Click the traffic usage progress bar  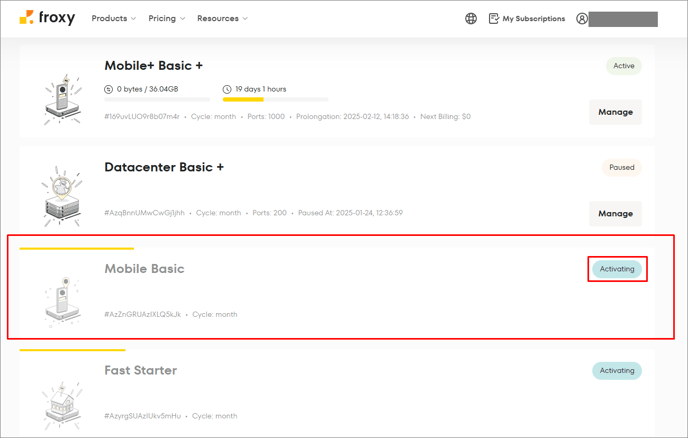157,100
